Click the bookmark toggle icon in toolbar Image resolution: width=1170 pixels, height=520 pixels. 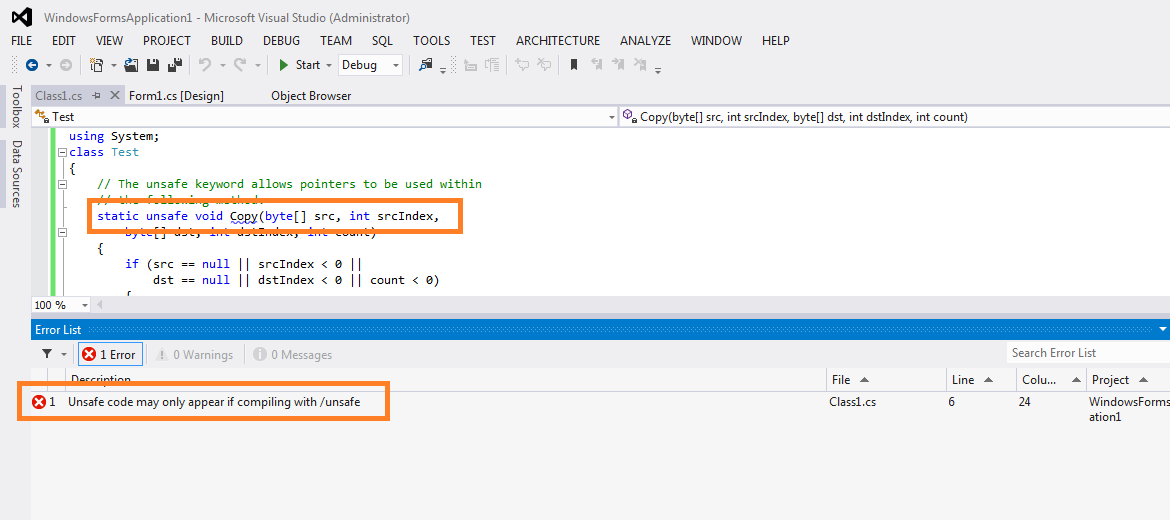(x=574, y=65)
